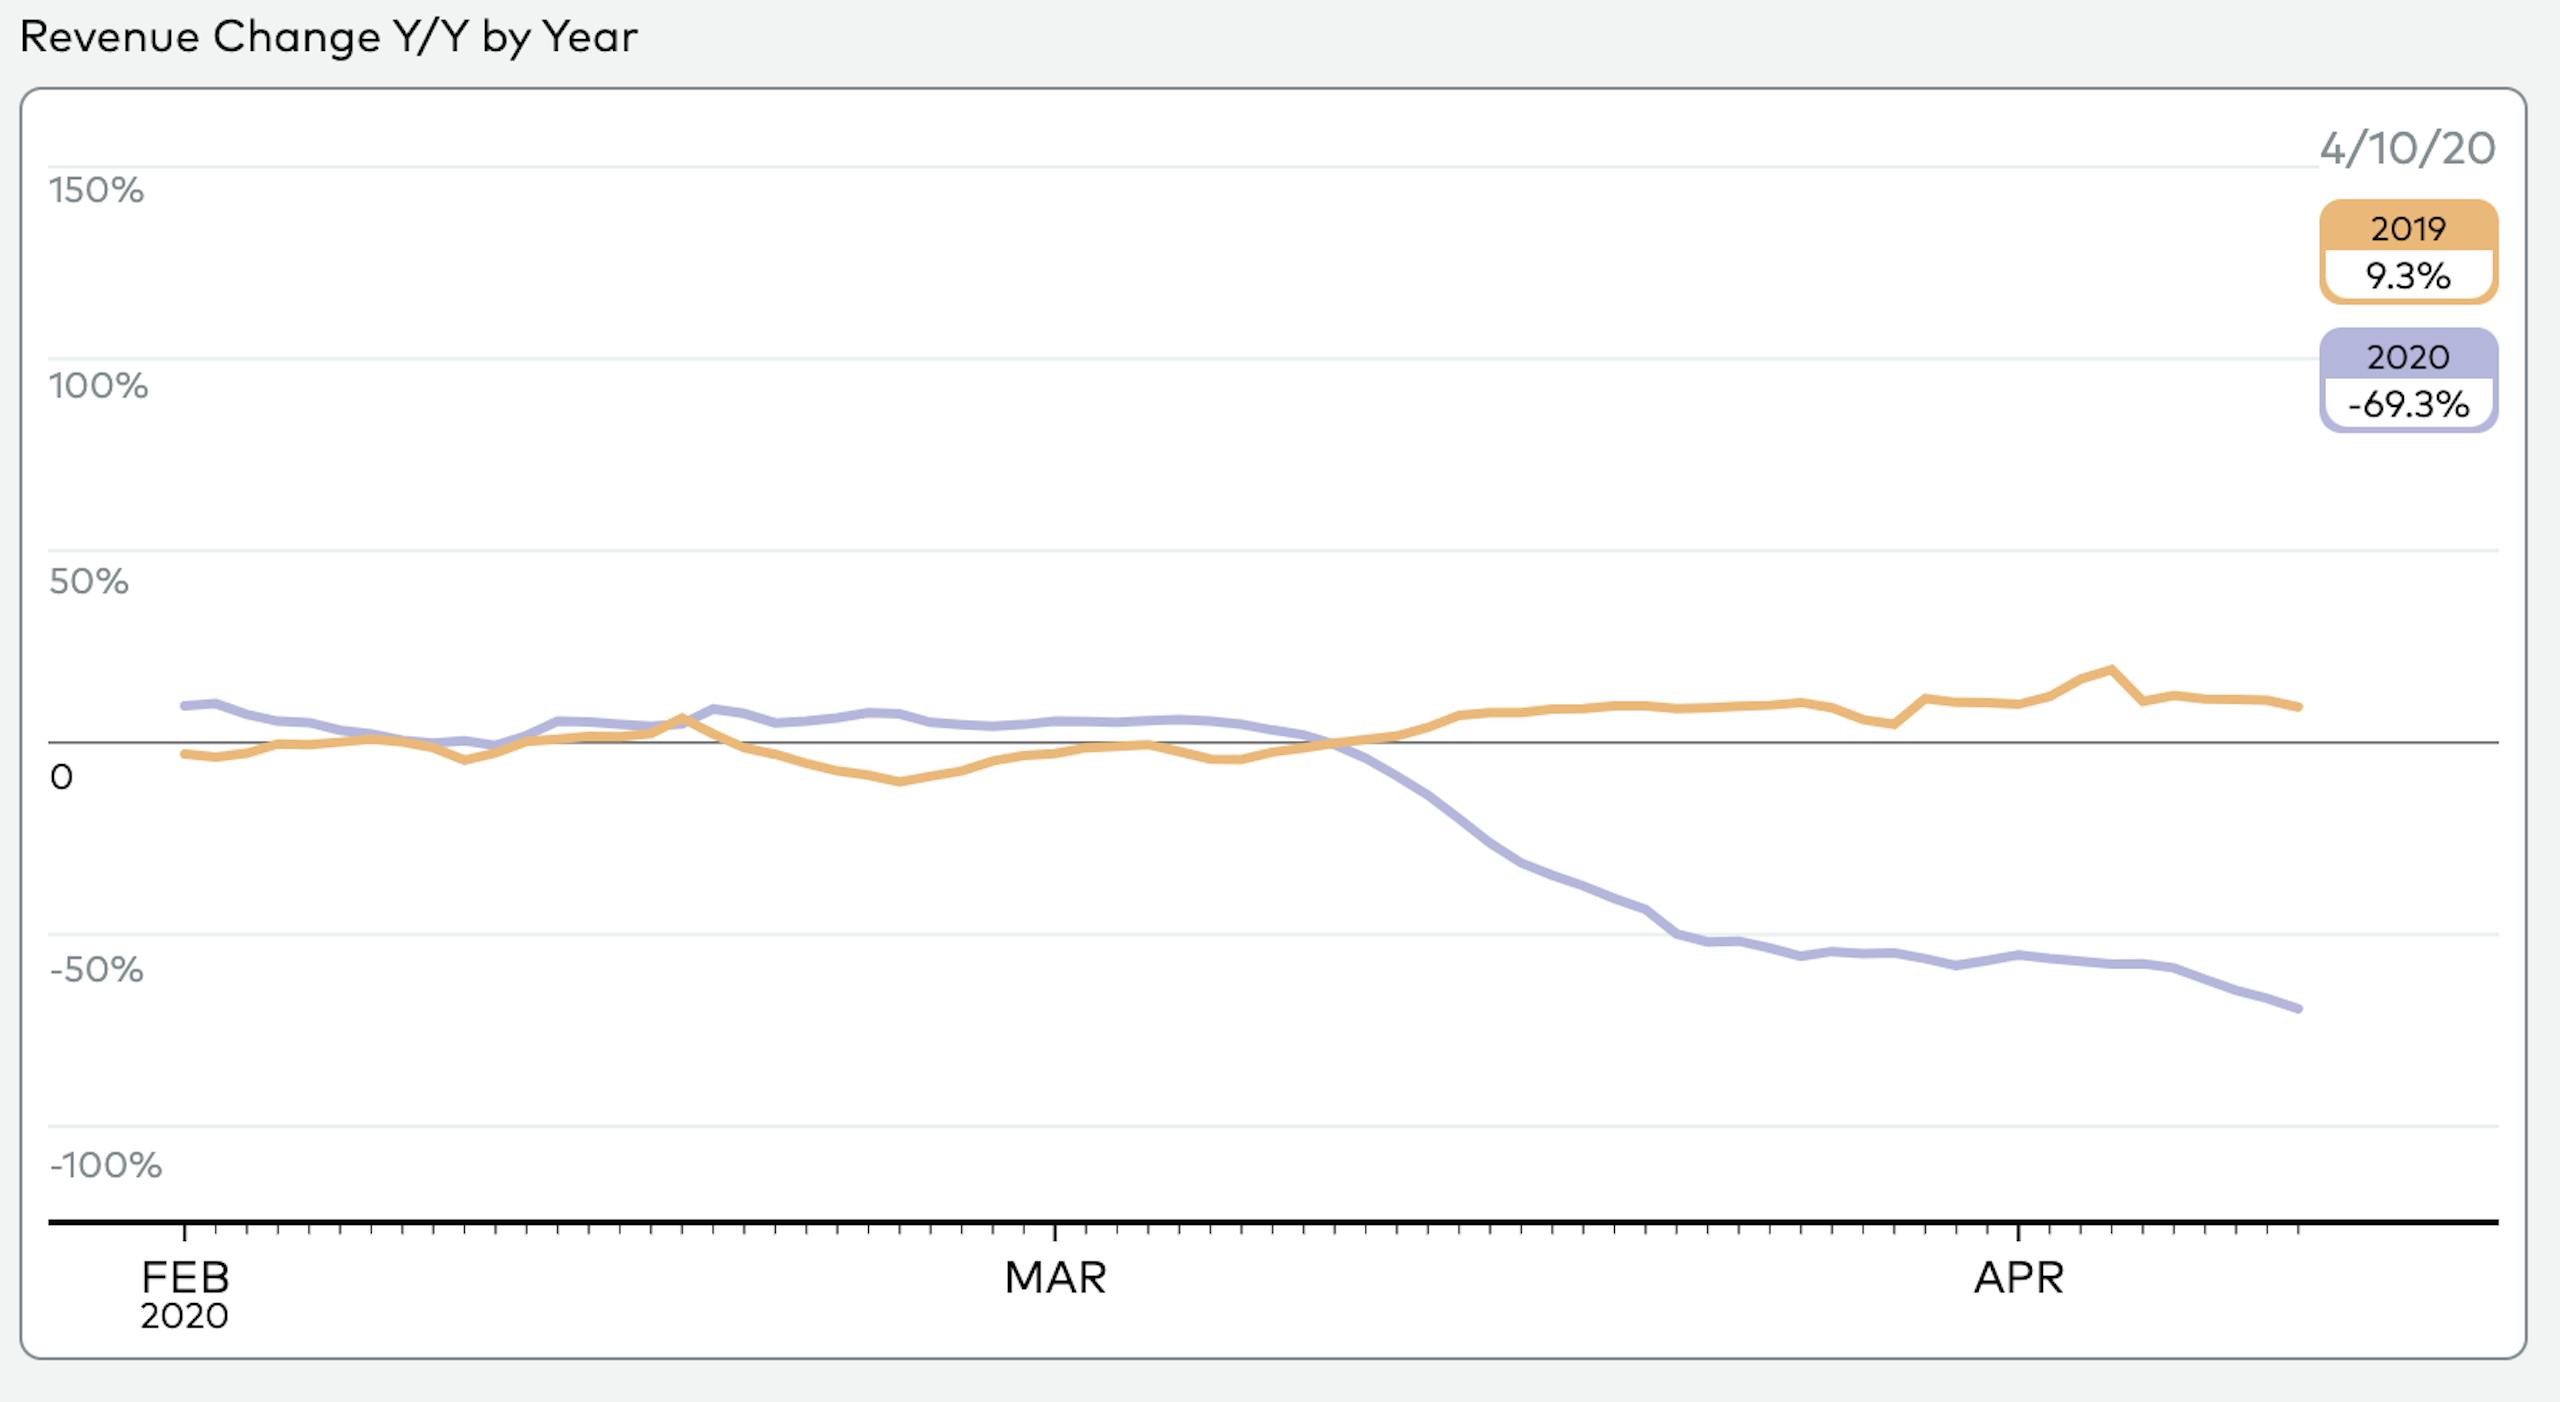Select the -69.3% value in the legend
The height and width of the screenshot is (1402, 2560).
tap(2408, 404)
